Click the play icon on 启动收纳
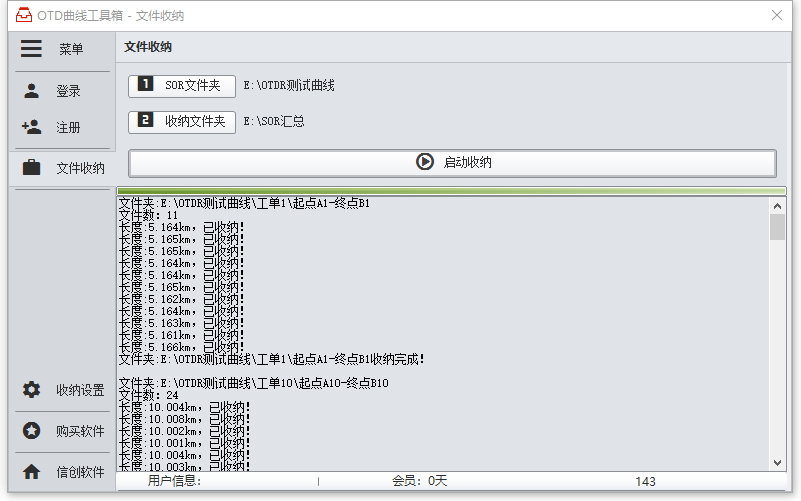The height and width of the screenshot is (501, 801). tap(424, 162)
